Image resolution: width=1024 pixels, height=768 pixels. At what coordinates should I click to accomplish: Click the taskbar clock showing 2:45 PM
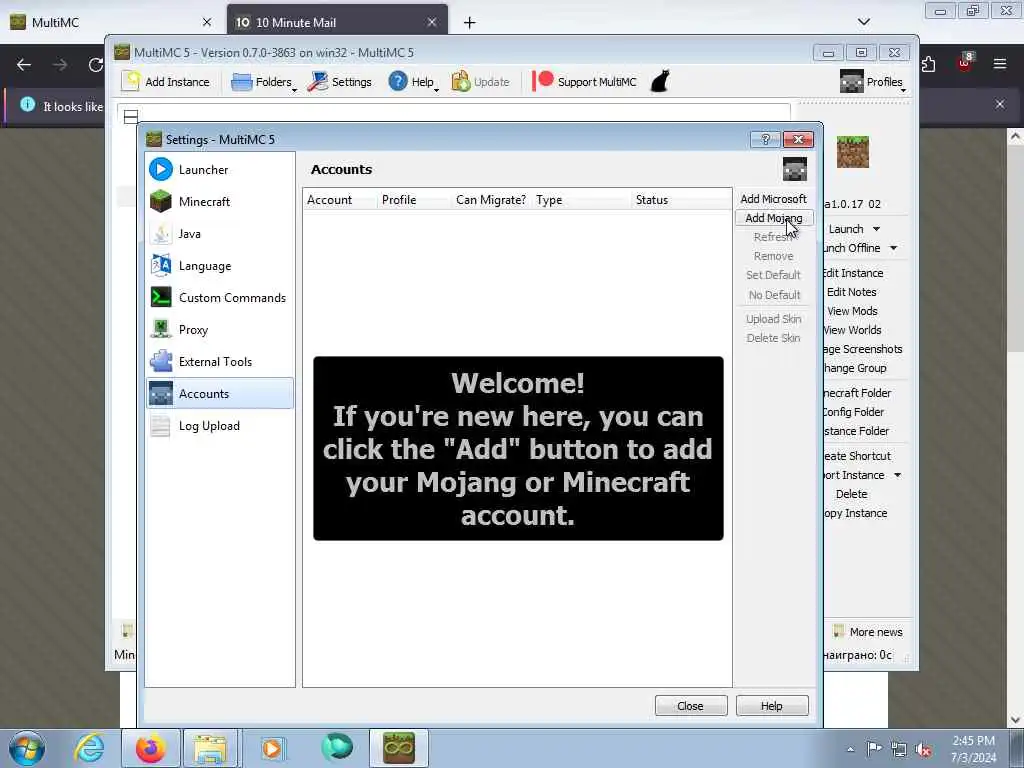973,749
